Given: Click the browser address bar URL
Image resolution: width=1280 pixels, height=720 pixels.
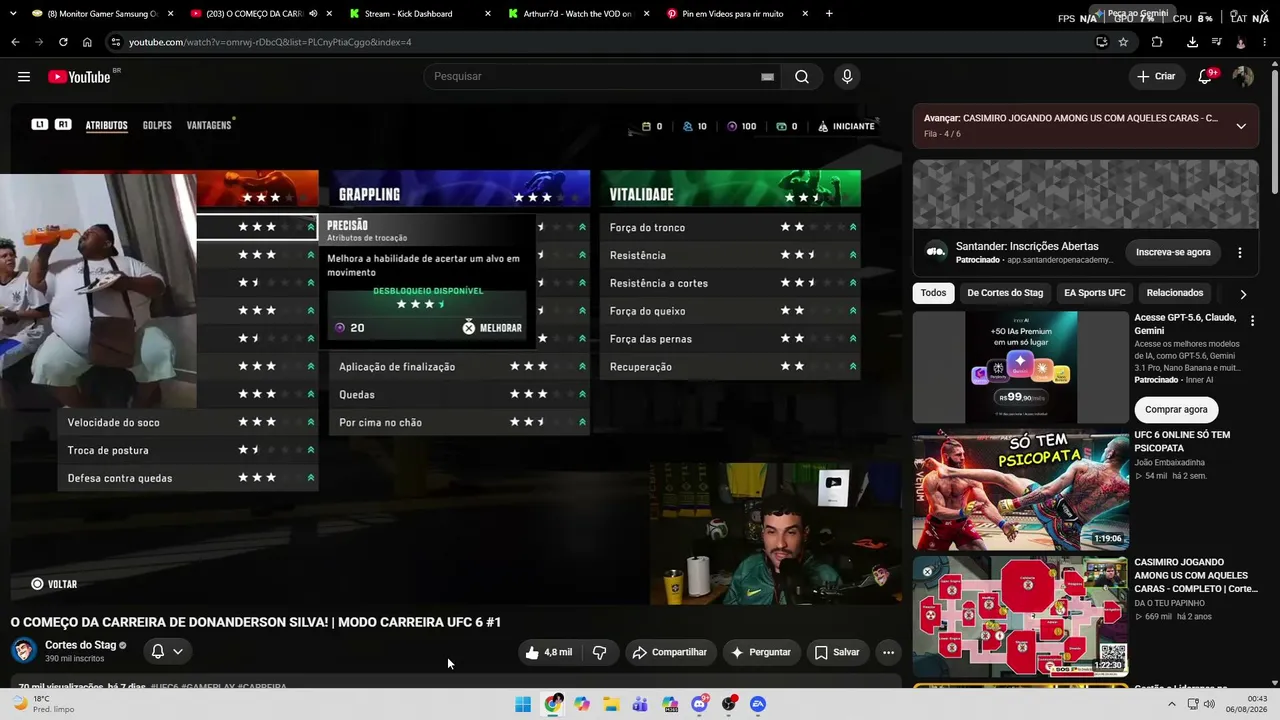Looking at the screenshot, I should (x=270, y=42).
